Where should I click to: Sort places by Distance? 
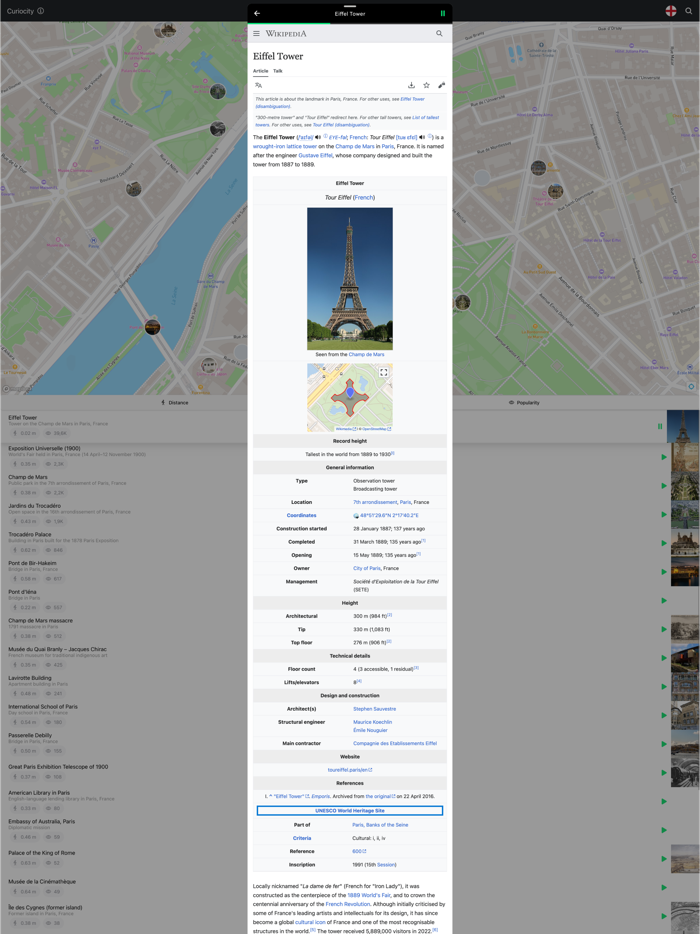coord(175,403)
